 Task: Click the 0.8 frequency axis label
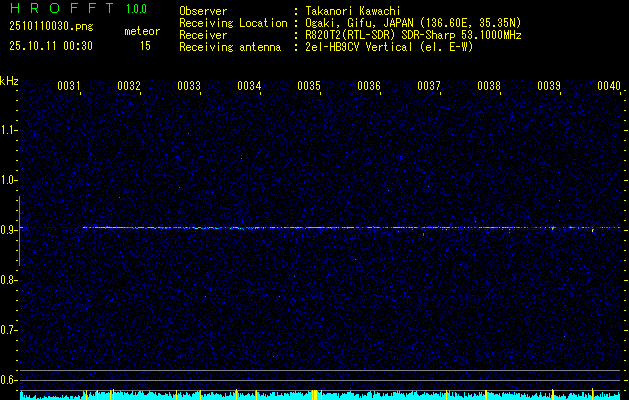(x=7, y=280)
